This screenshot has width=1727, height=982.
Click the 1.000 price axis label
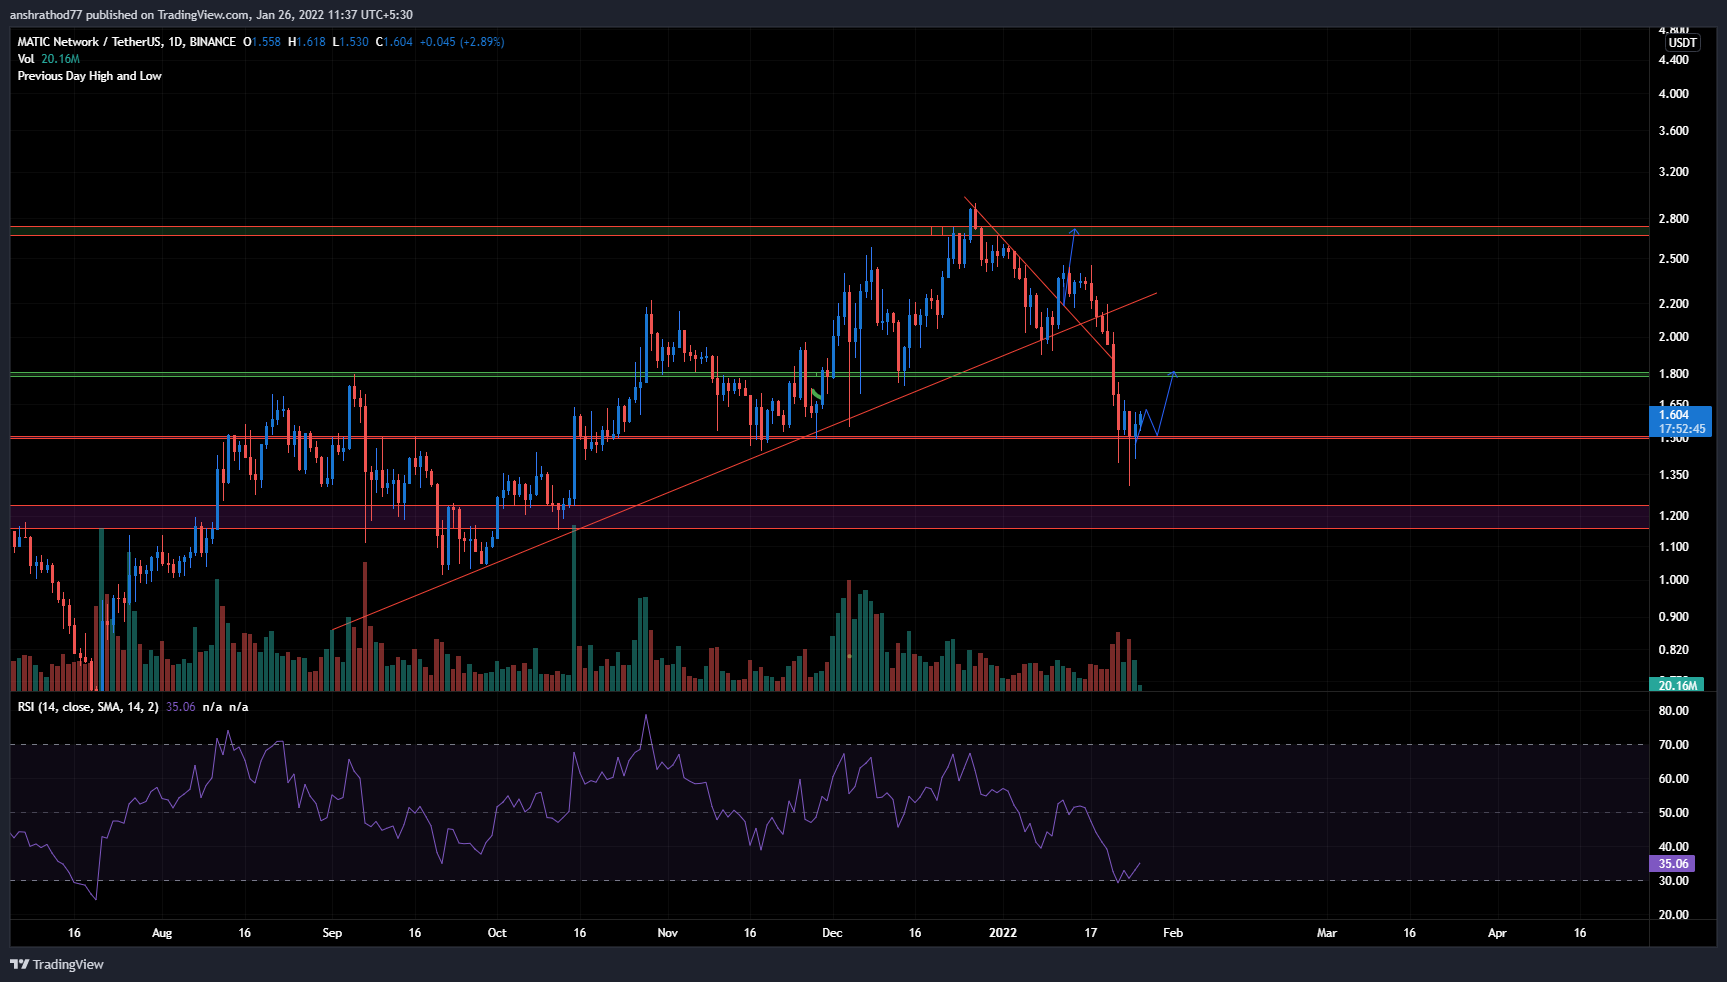(1673, 580)
